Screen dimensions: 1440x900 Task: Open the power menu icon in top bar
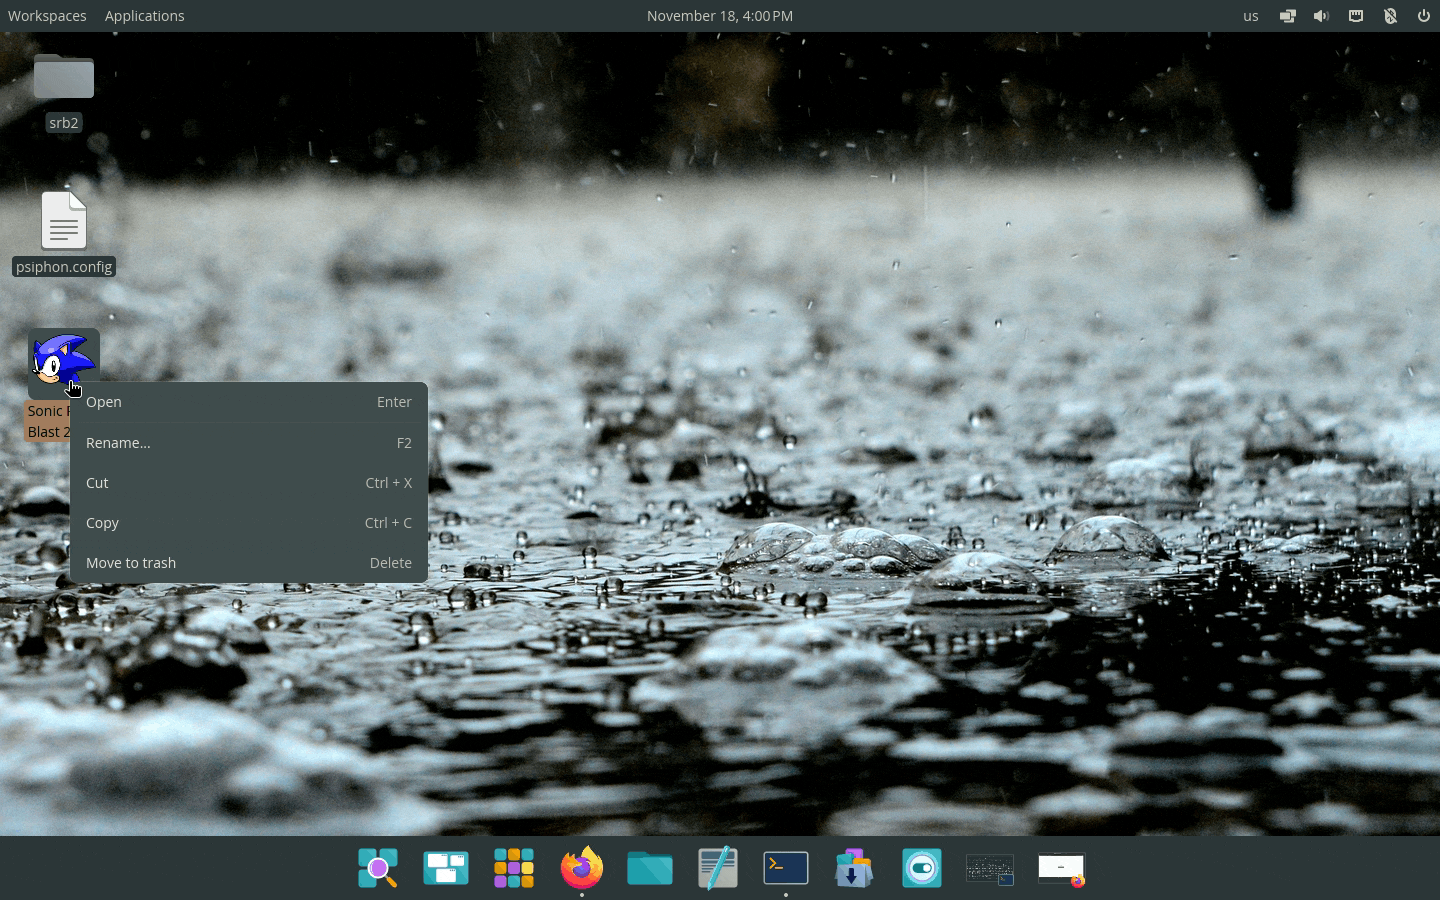click(1424, 16)
